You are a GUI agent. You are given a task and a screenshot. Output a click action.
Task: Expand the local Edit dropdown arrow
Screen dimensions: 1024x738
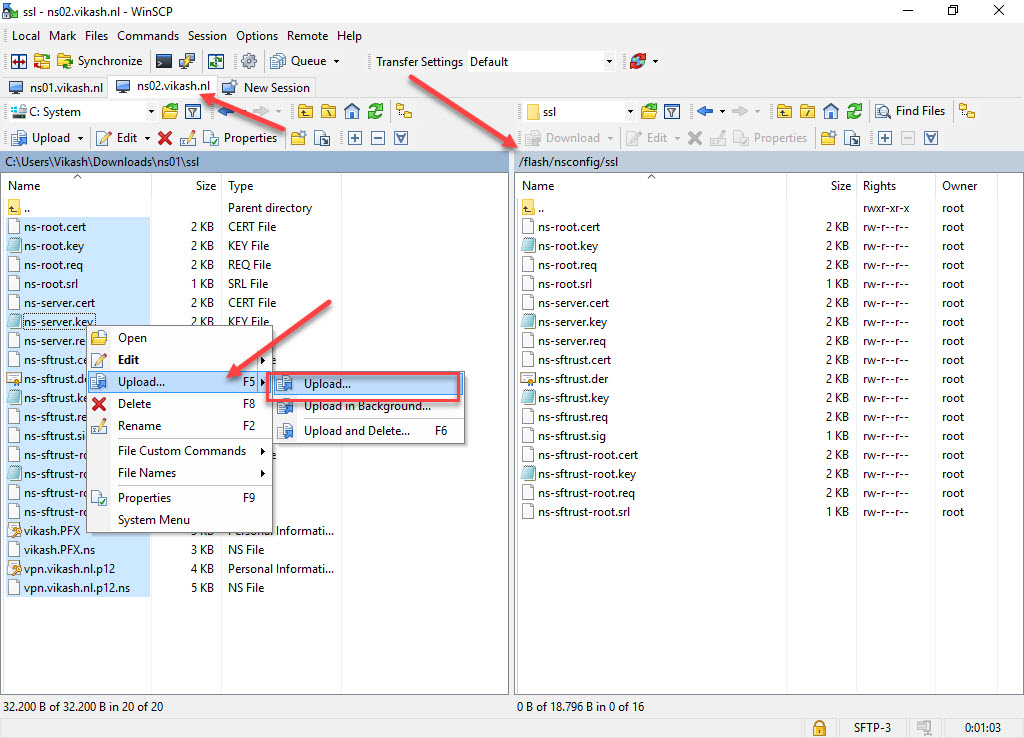pyautogui.click(x=147, y=138)
